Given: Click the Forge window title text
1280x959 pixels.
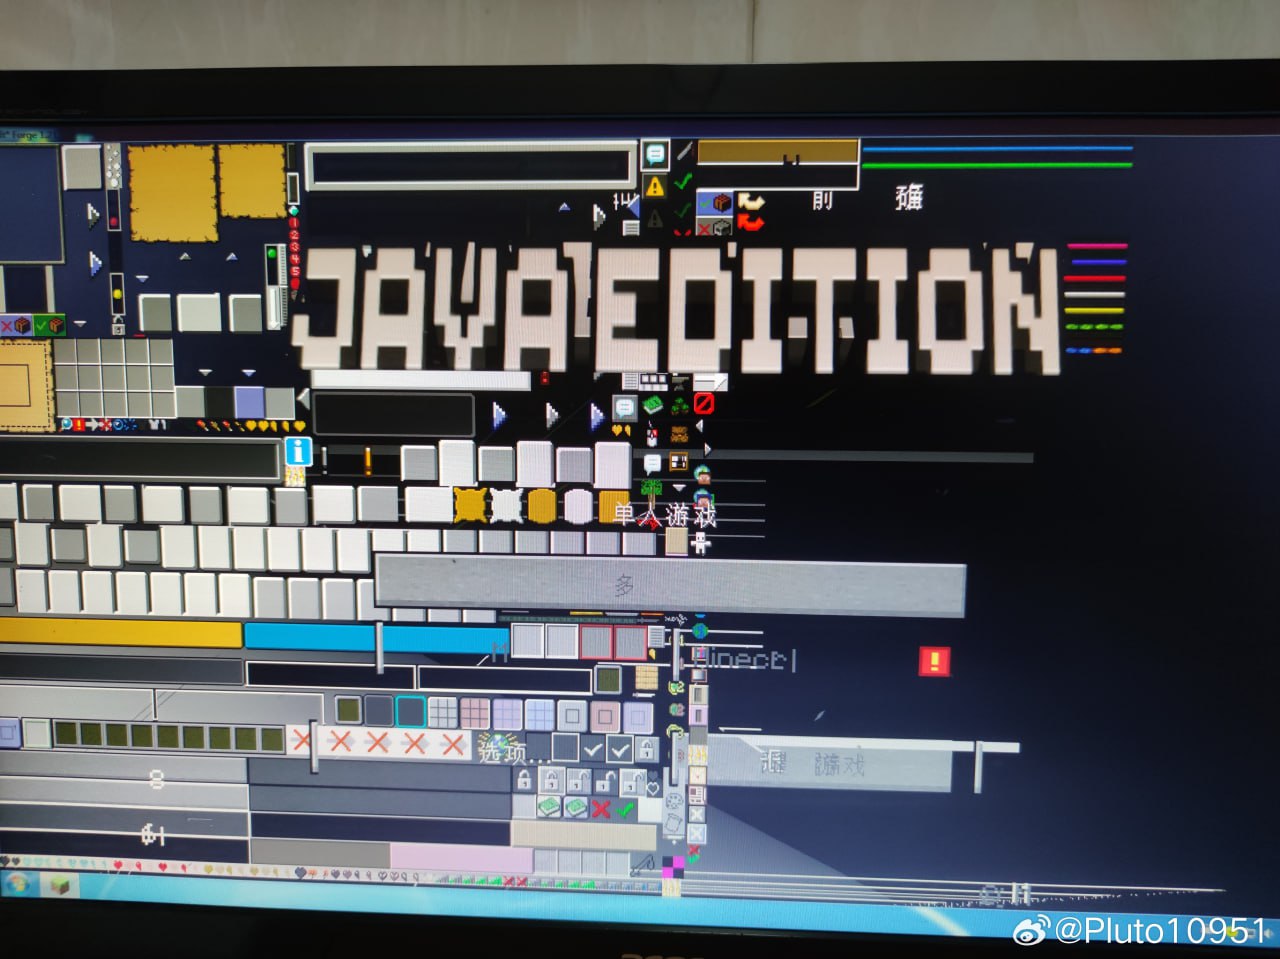Looking at the screenshot, I should (30, 134).
